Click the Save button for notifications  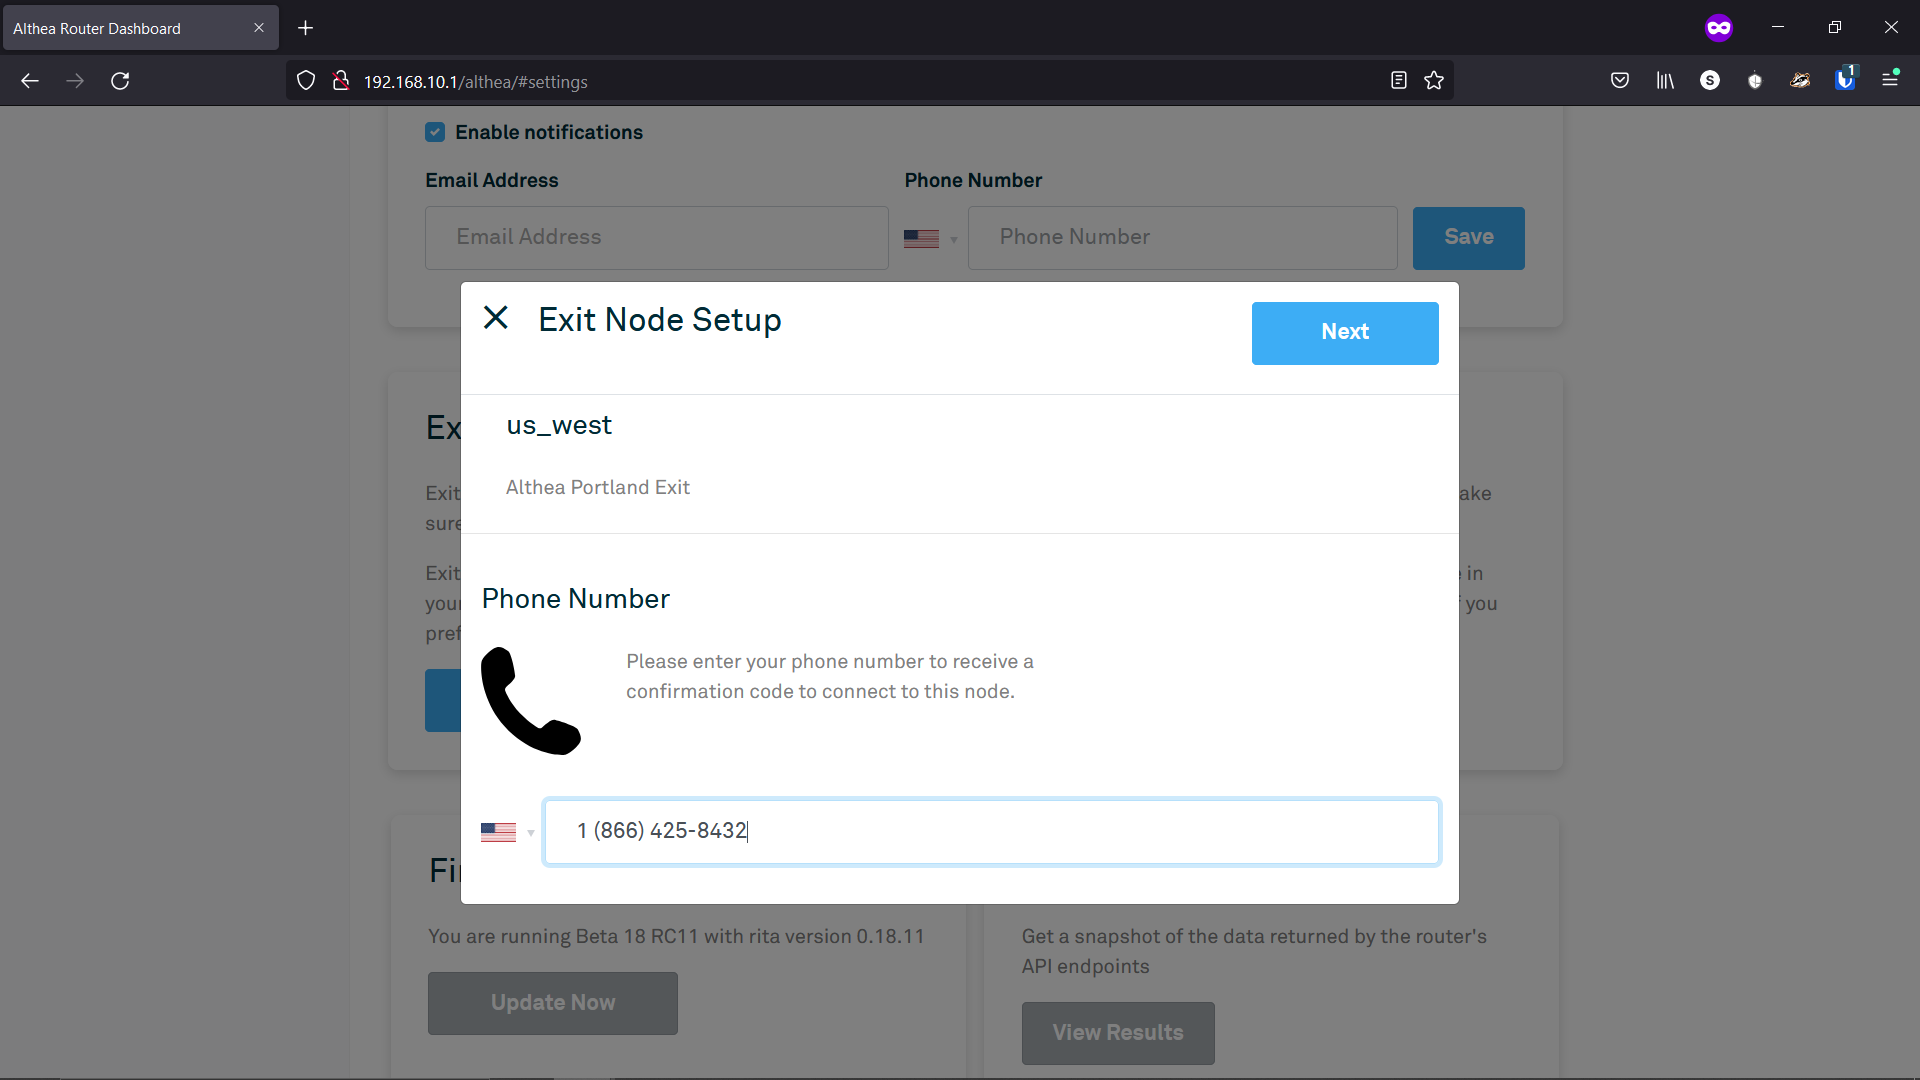point(1469,237)
